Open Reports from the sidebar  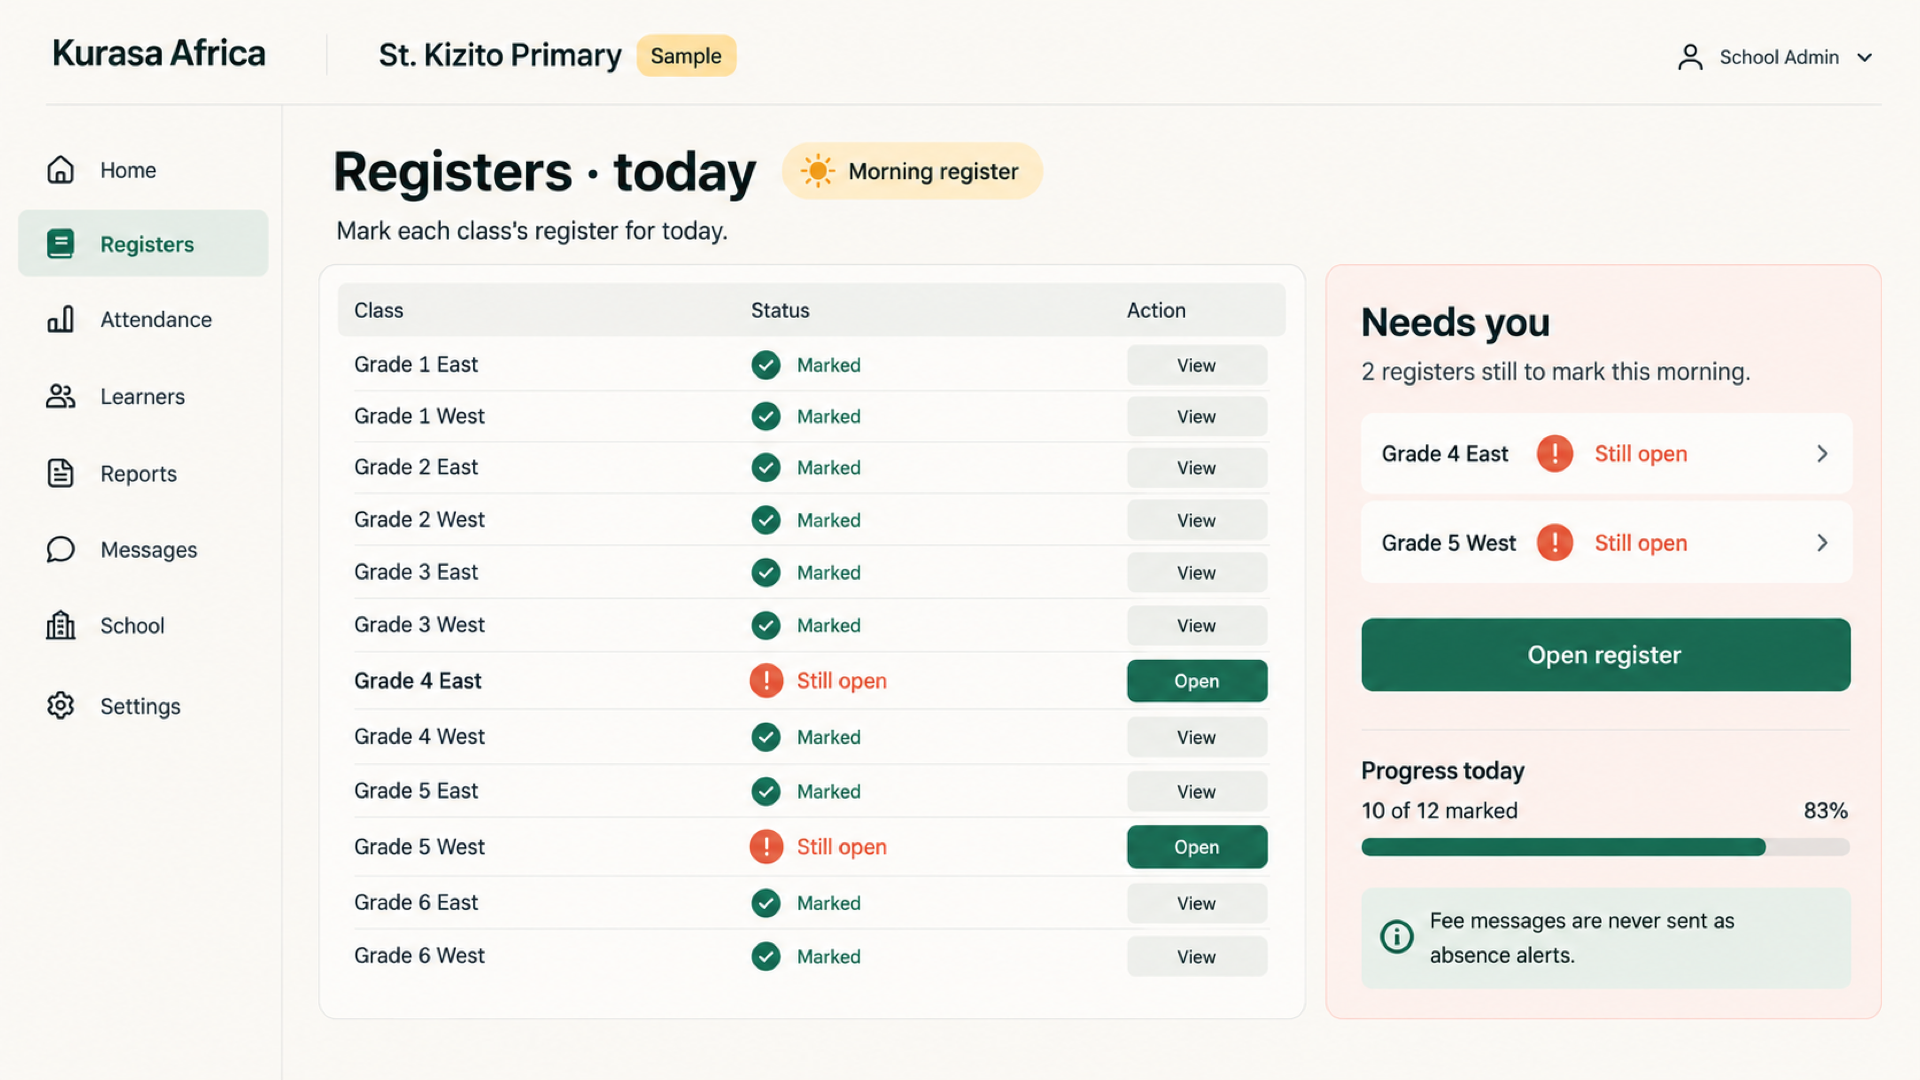tap(143, 473)
